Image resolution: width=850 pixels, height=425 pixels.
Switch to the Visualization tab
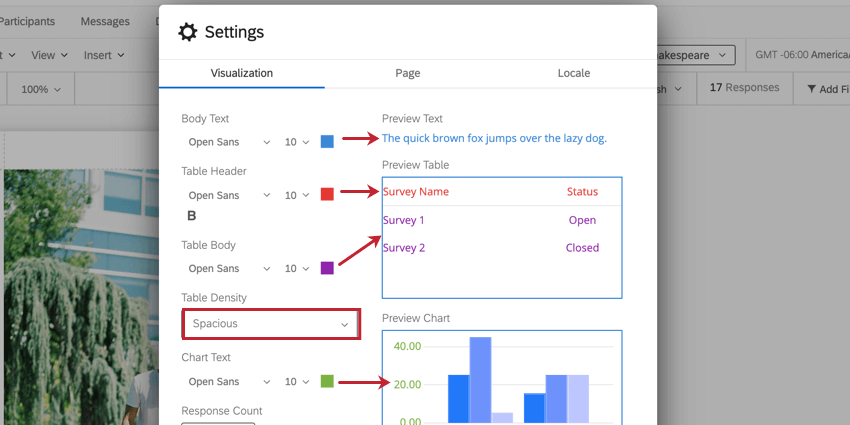(242, 73)
